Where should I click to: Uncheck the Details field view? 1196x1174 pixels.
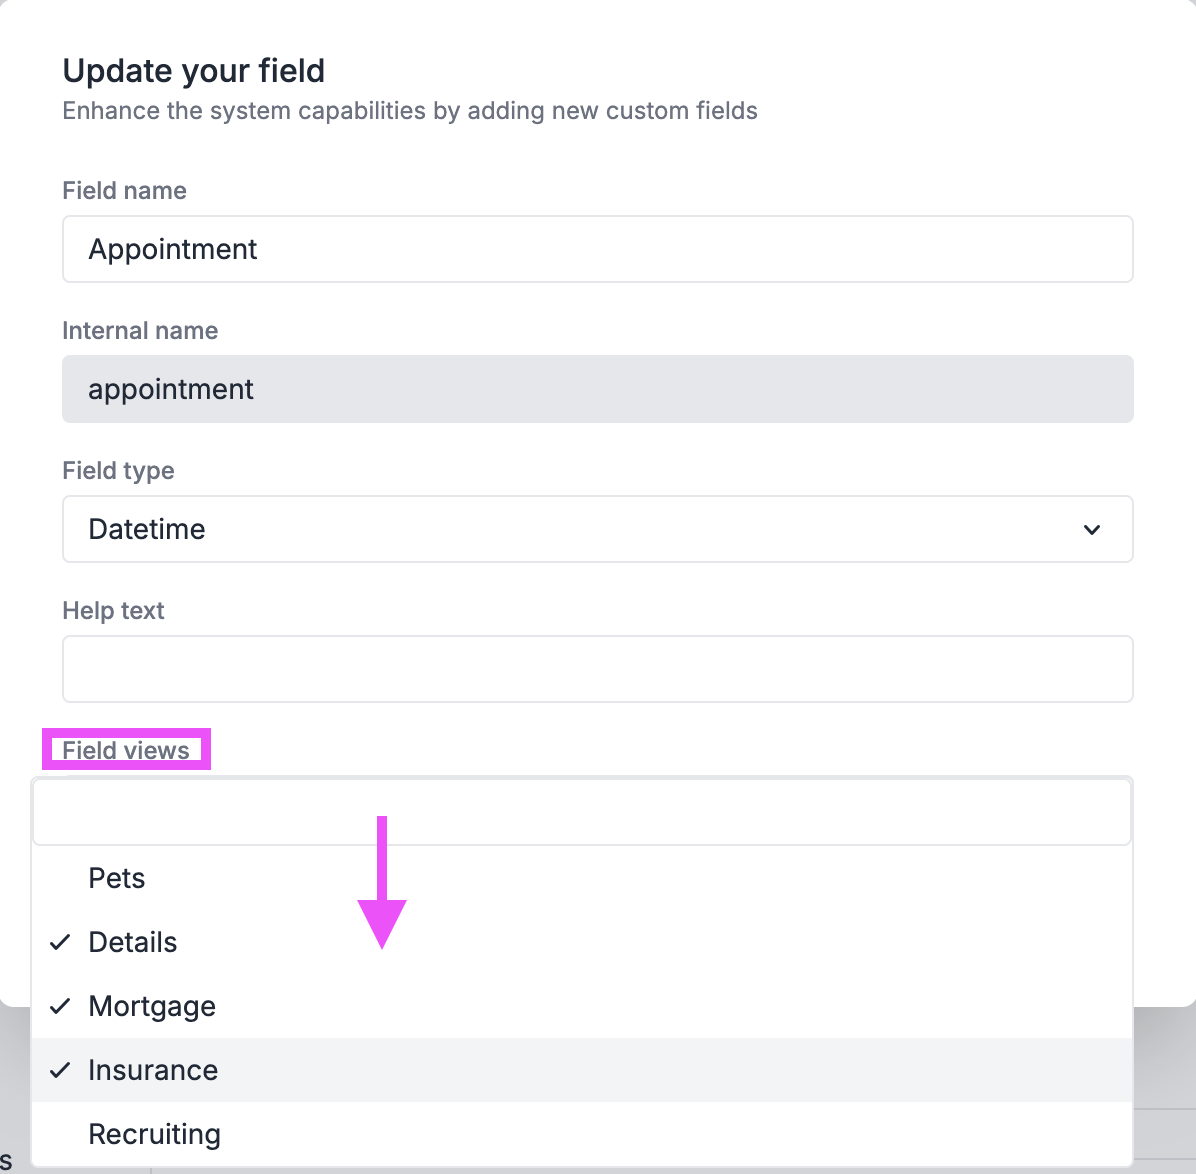point(132,941)
